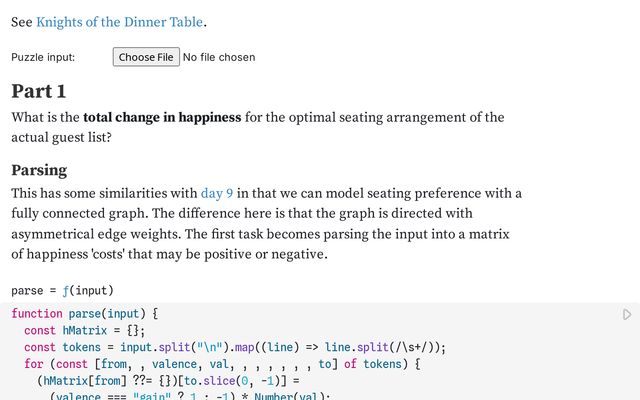This screenshot has height=400, width=640.
Task: Click the Part 1 heading
Action: pos(39,91)
